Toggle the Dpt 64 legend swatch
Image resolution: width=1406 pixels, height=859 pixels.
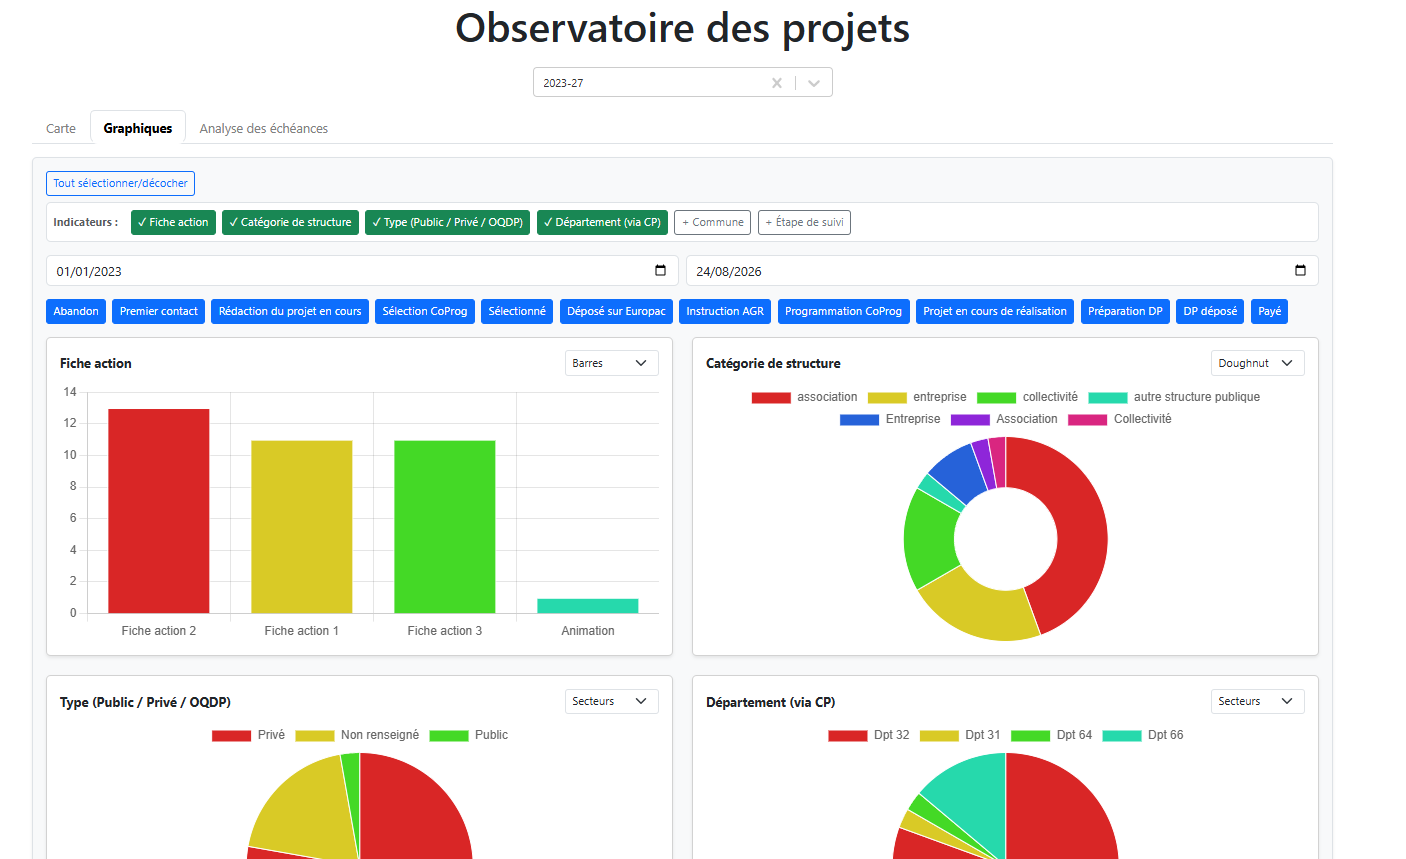point(1030,735)
